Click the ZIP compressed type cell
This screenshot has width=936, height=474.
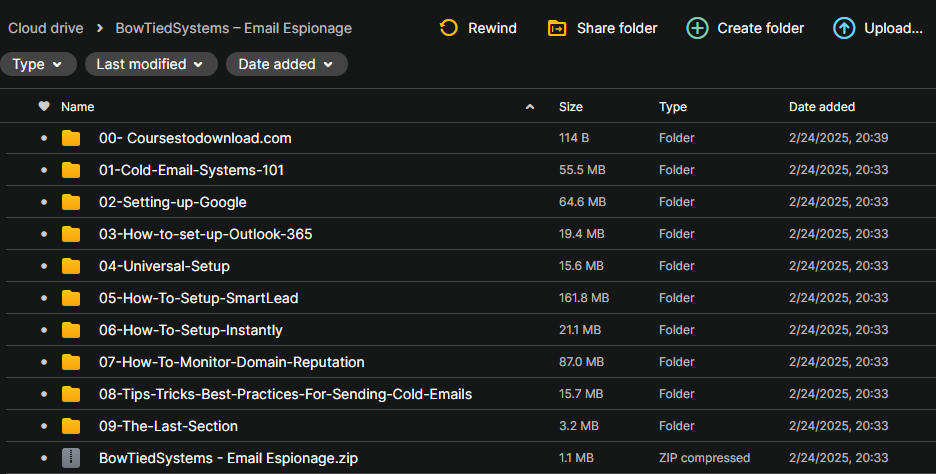click(704, 458)
